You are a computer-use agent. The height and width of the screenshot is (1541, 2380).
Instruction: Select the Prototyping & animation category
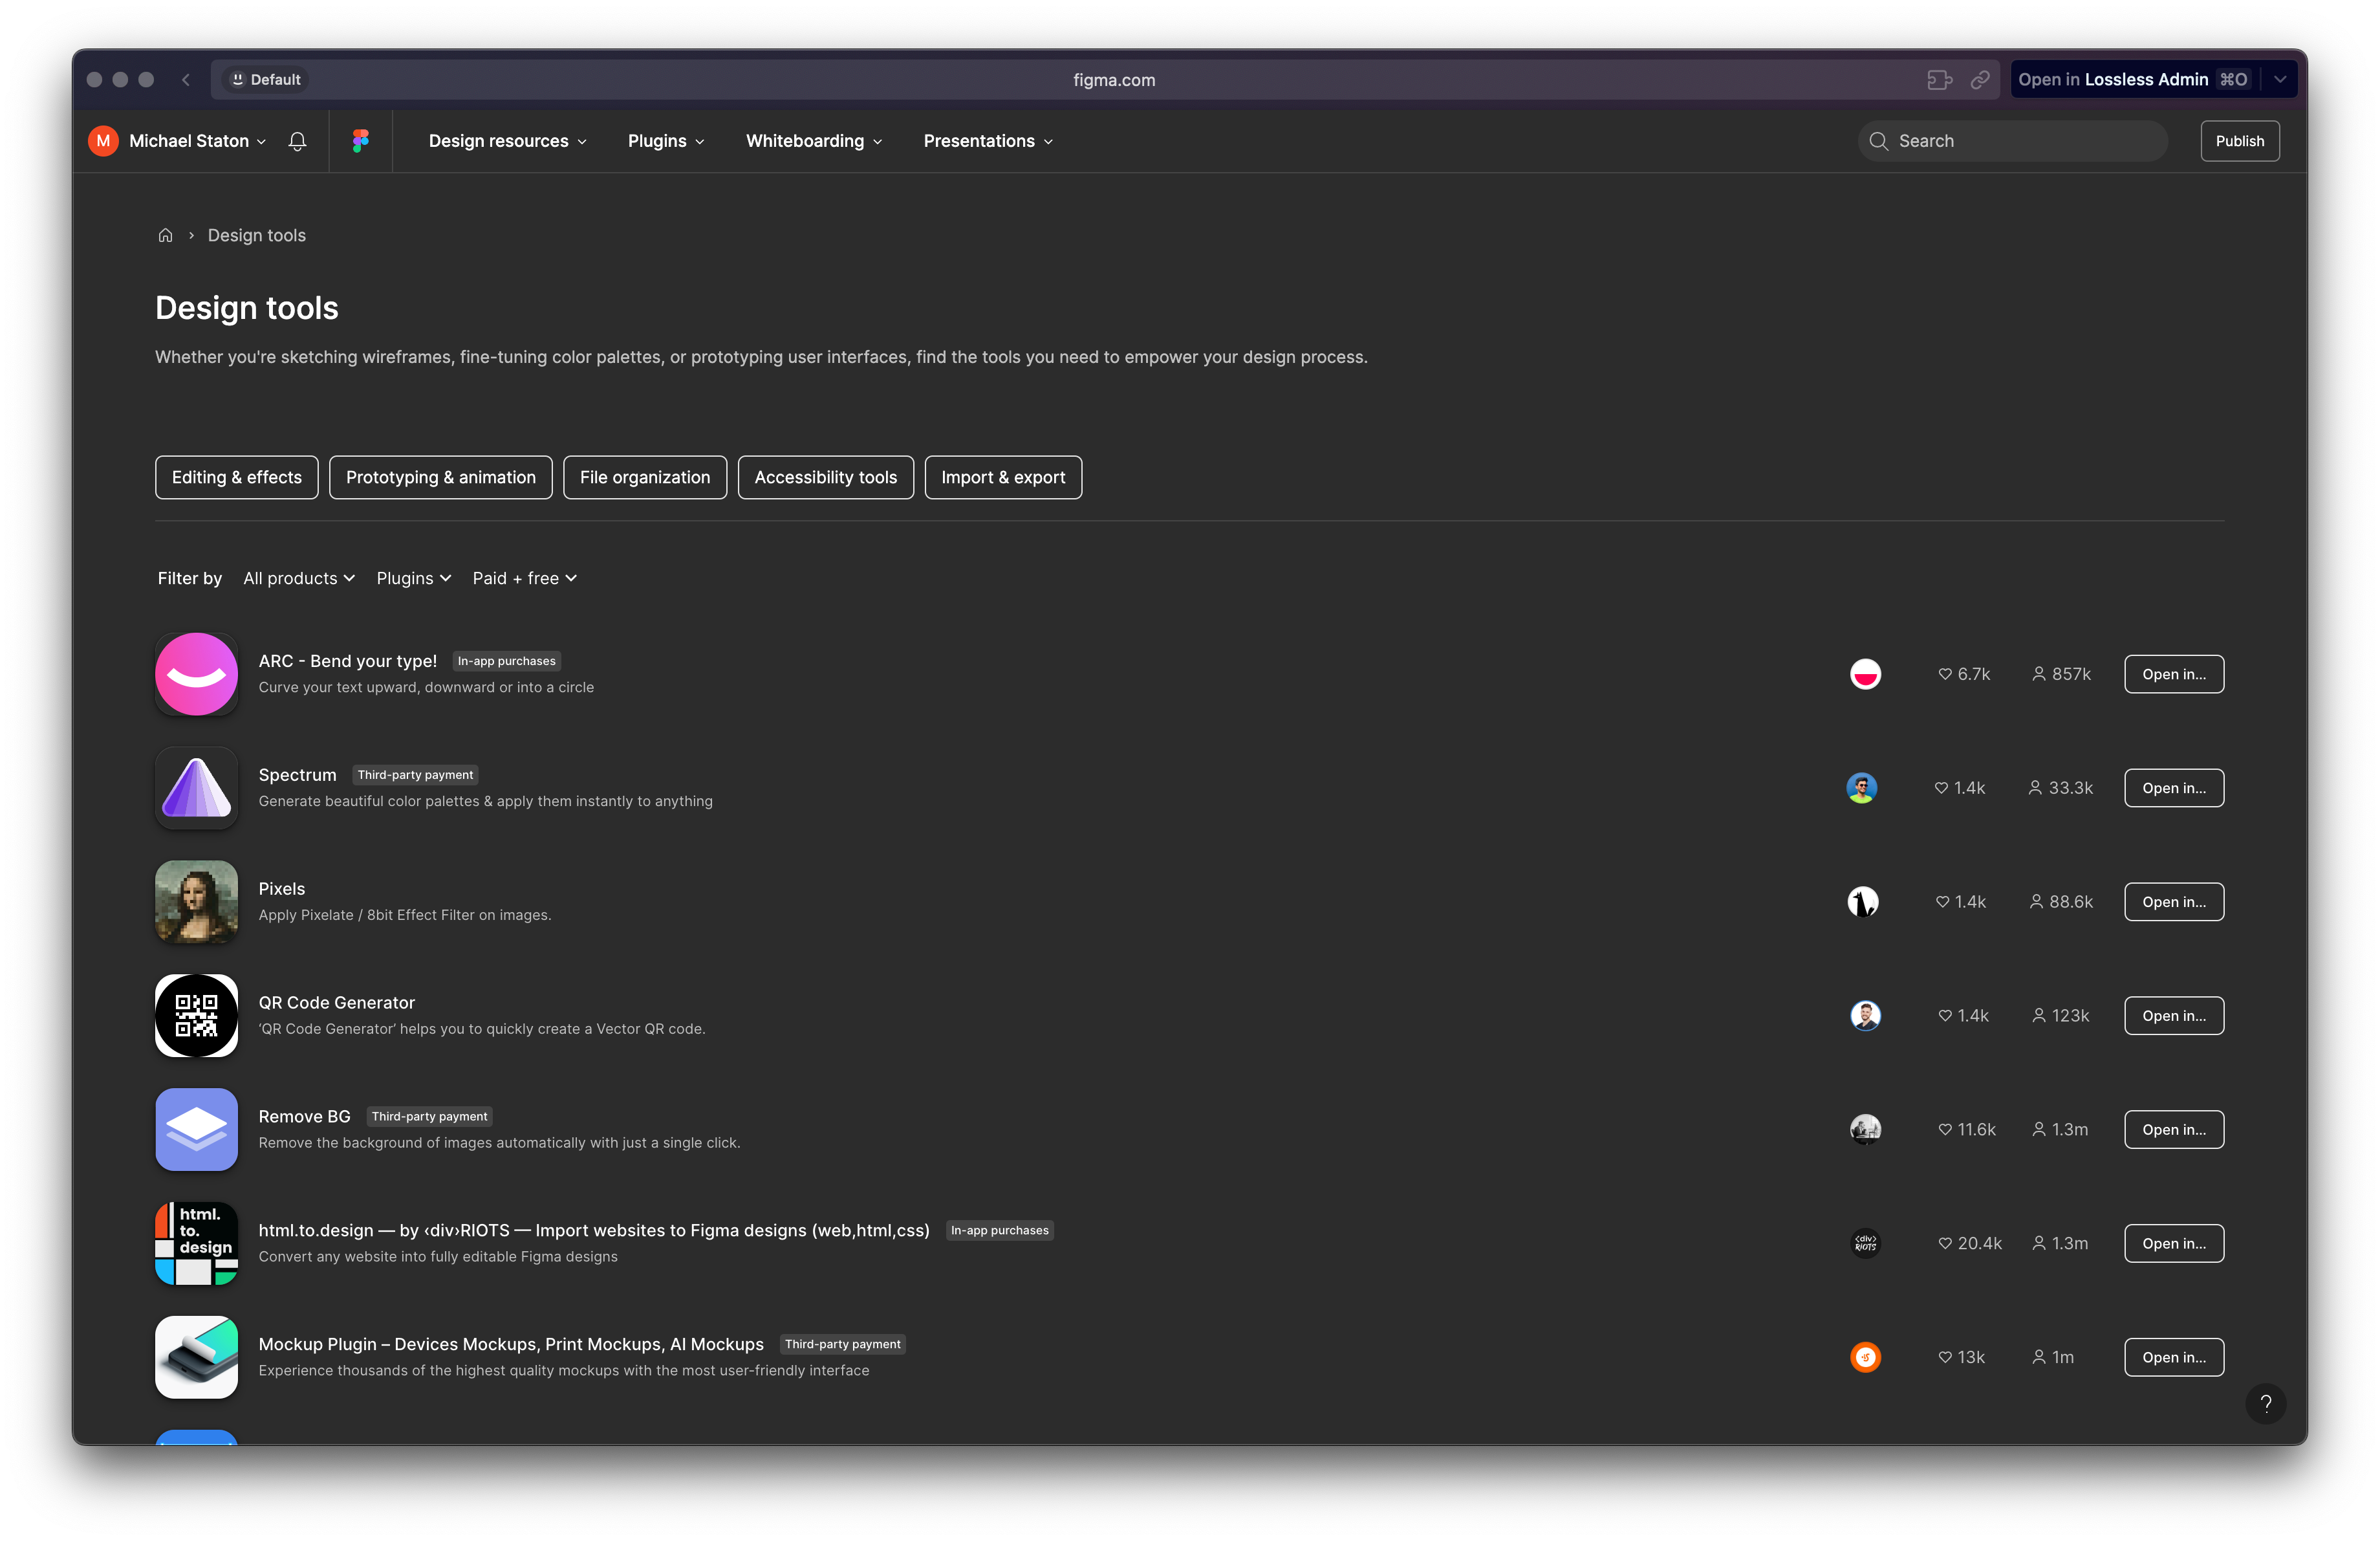[441, 478]
